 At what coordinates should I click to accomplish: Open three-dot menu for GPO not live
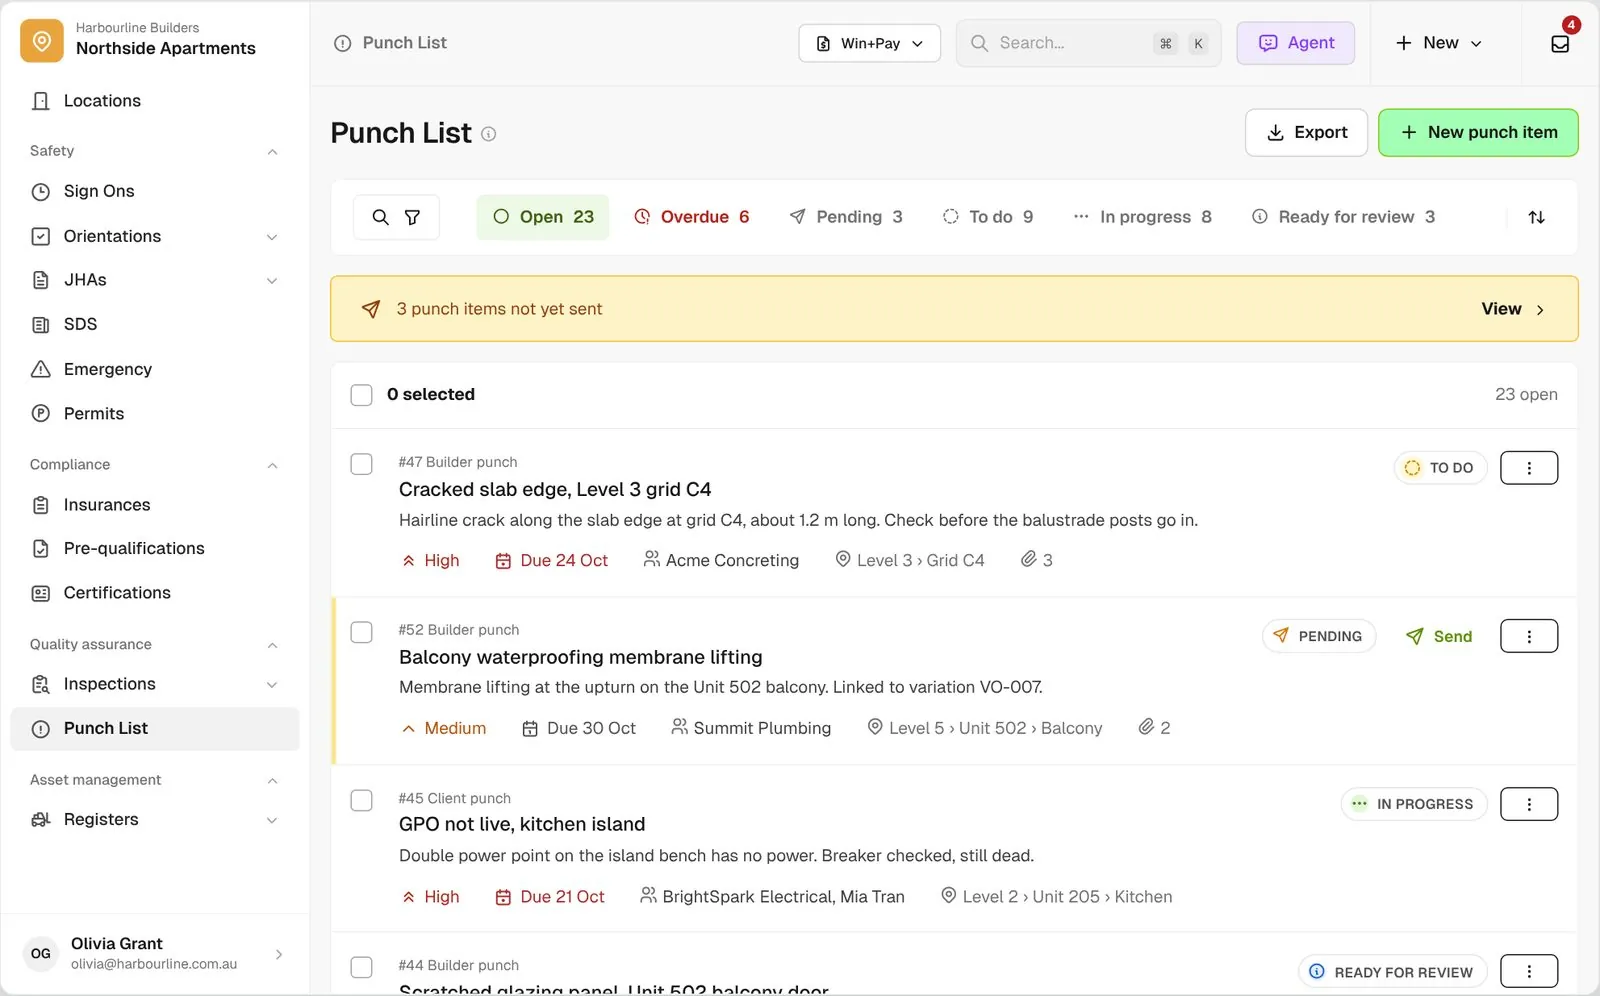click(1529, 804)
